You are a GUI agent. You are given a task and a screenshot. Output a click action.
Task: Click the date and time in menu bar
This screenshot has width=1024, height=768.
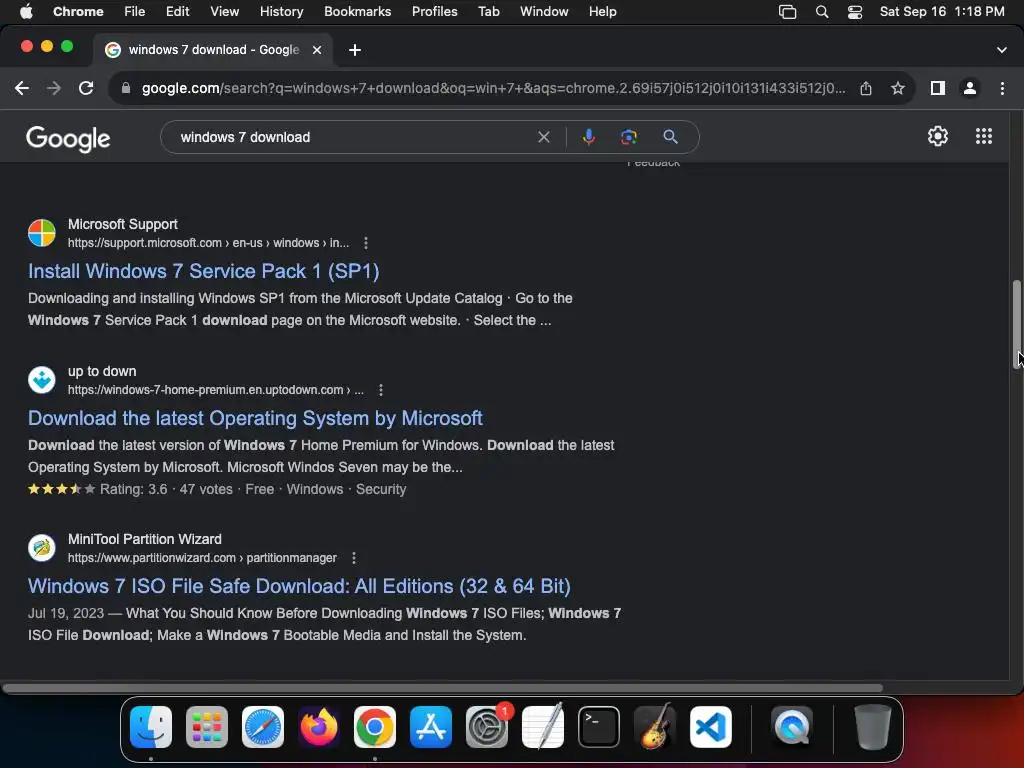click(942, 12)
